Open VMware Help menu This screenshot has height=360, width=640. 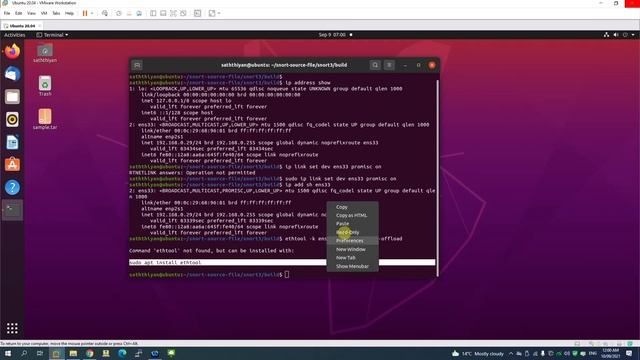click(69, 13)
